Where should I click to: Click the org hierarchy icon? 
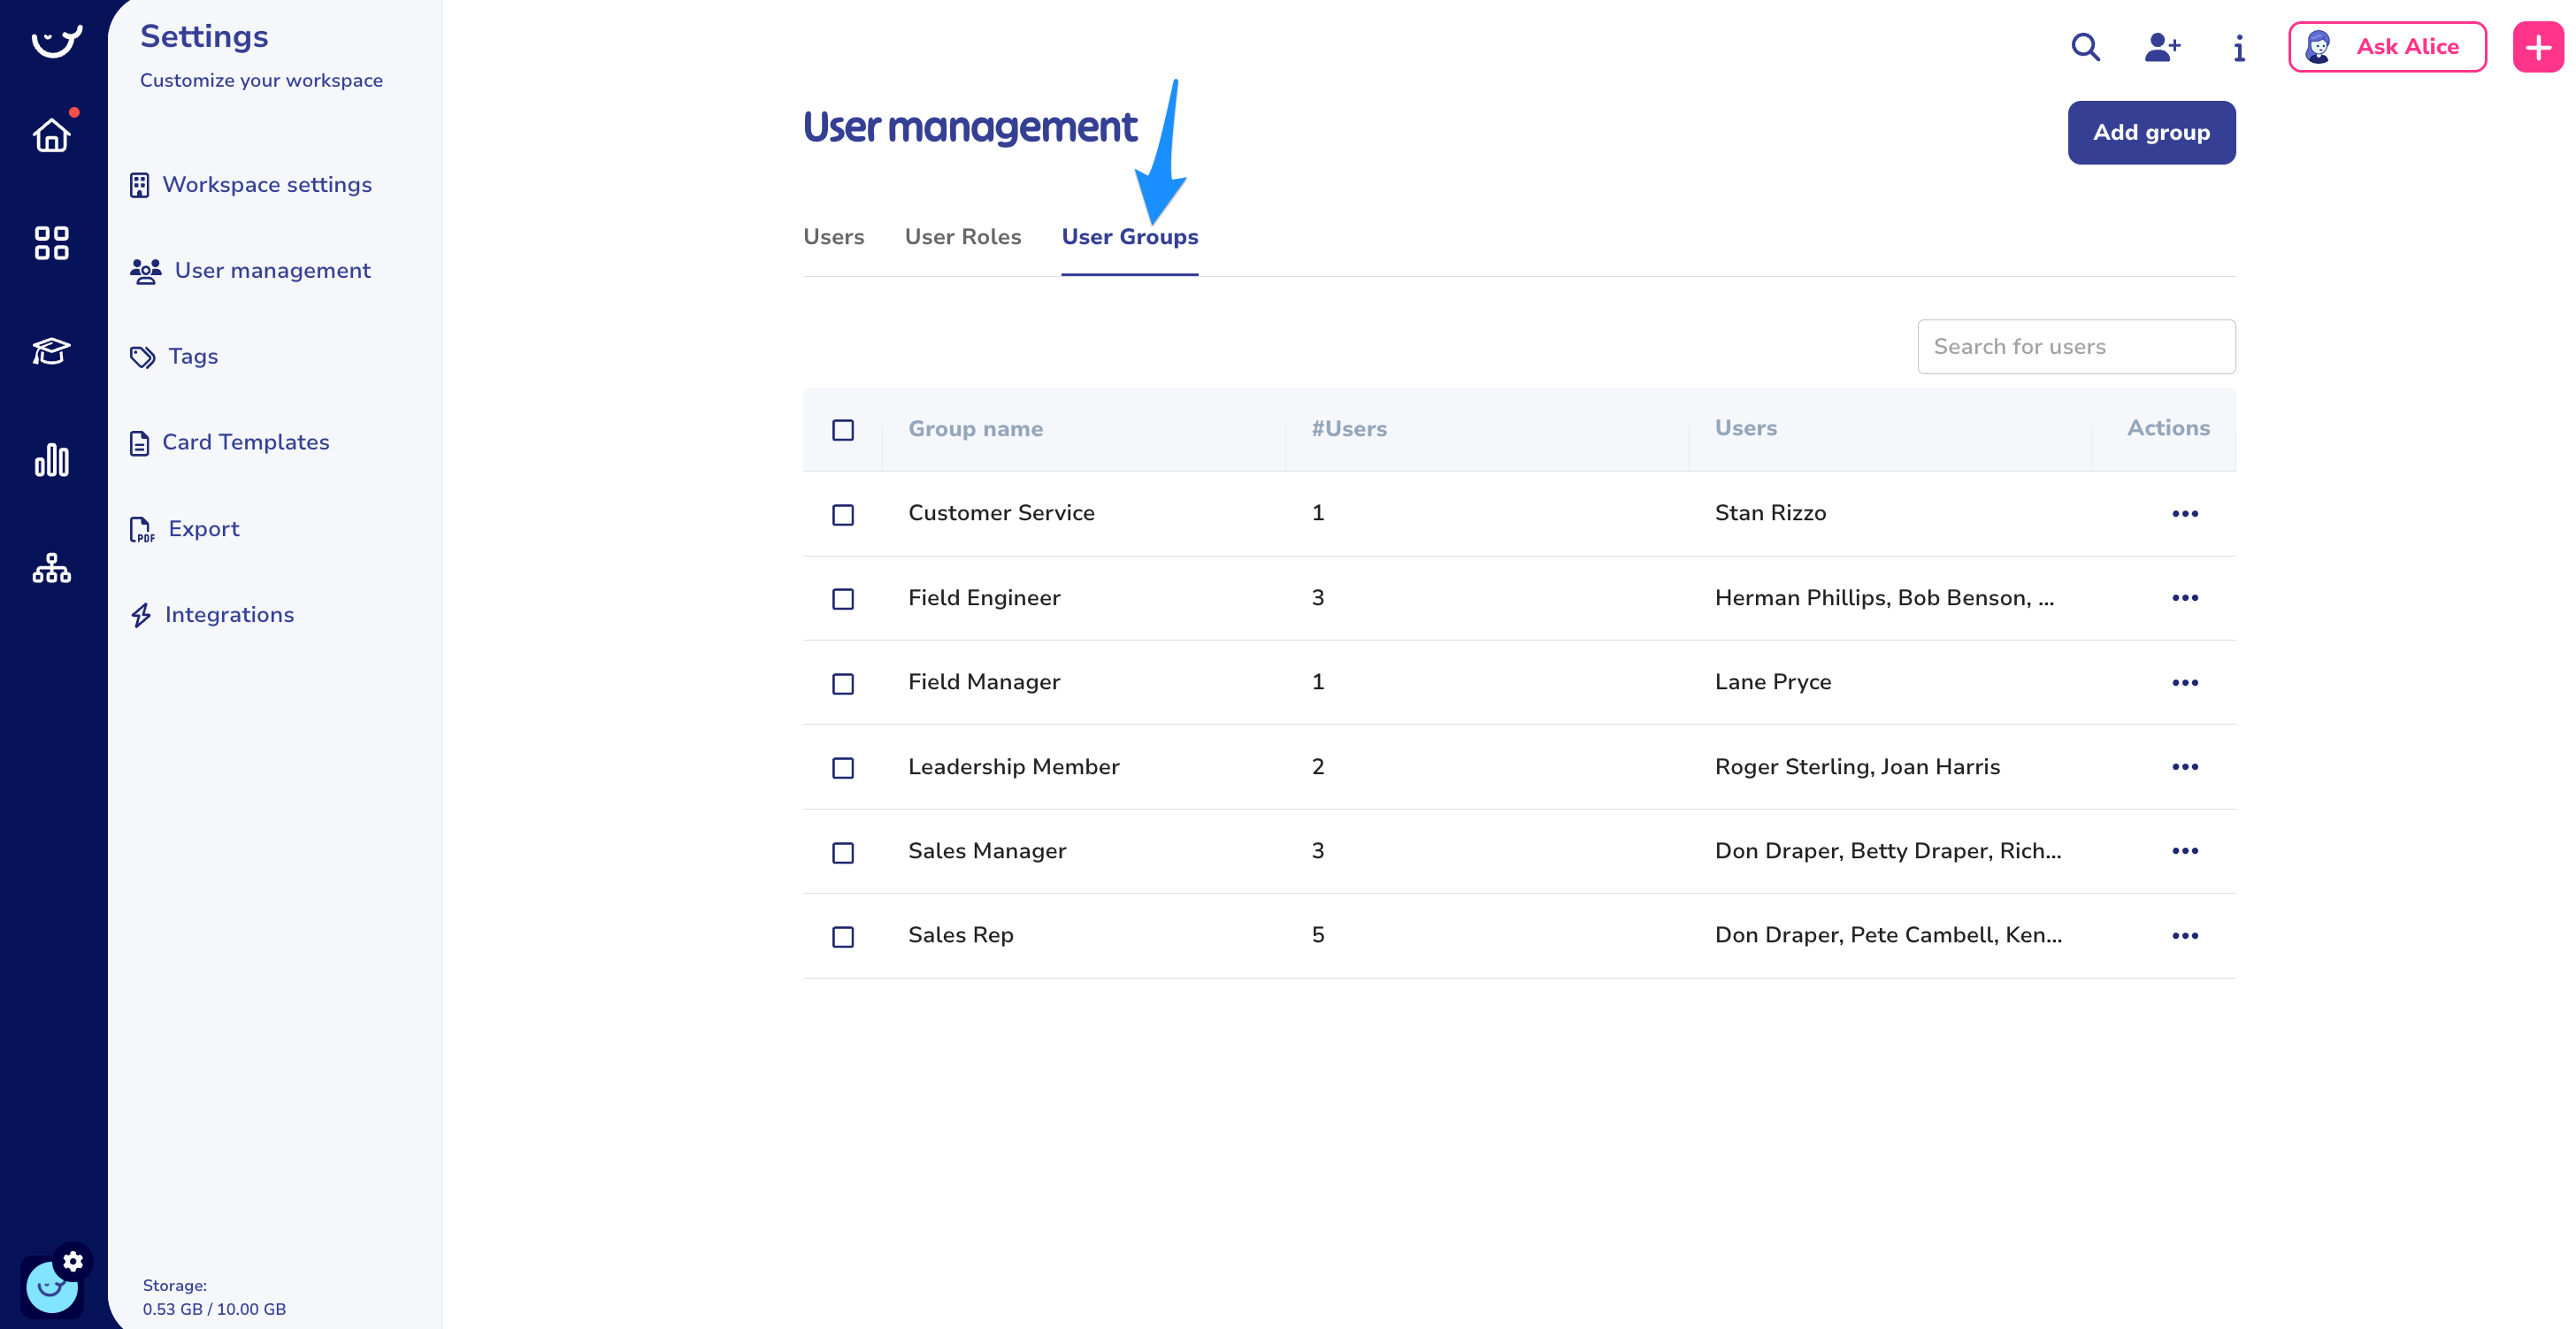coord(52,568)
